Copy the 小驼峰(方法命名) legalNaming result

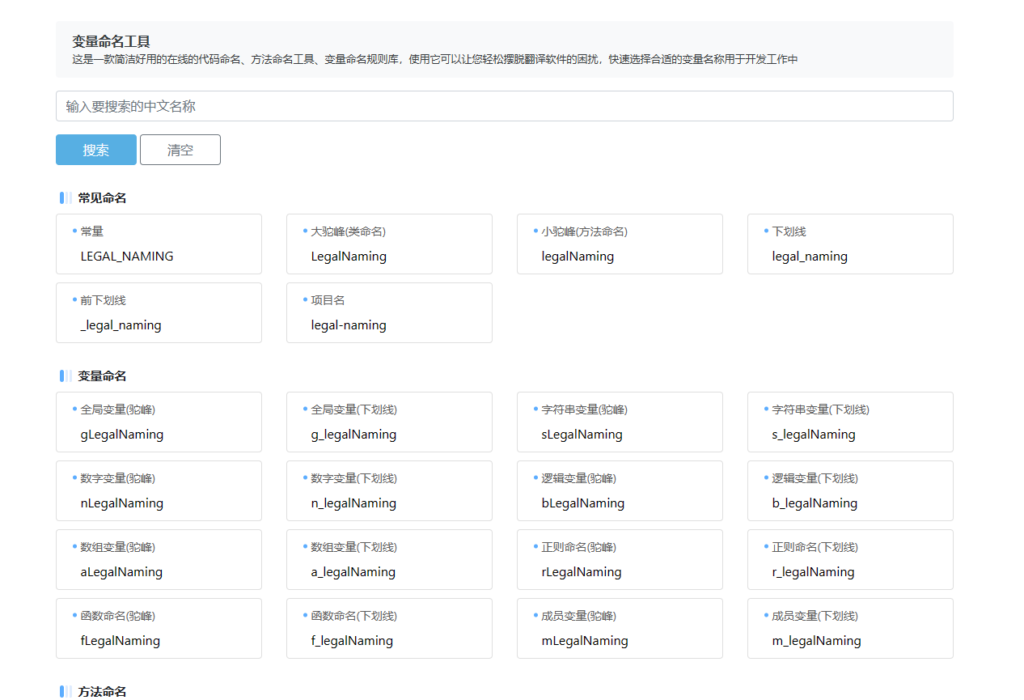[x=619, y=244]
